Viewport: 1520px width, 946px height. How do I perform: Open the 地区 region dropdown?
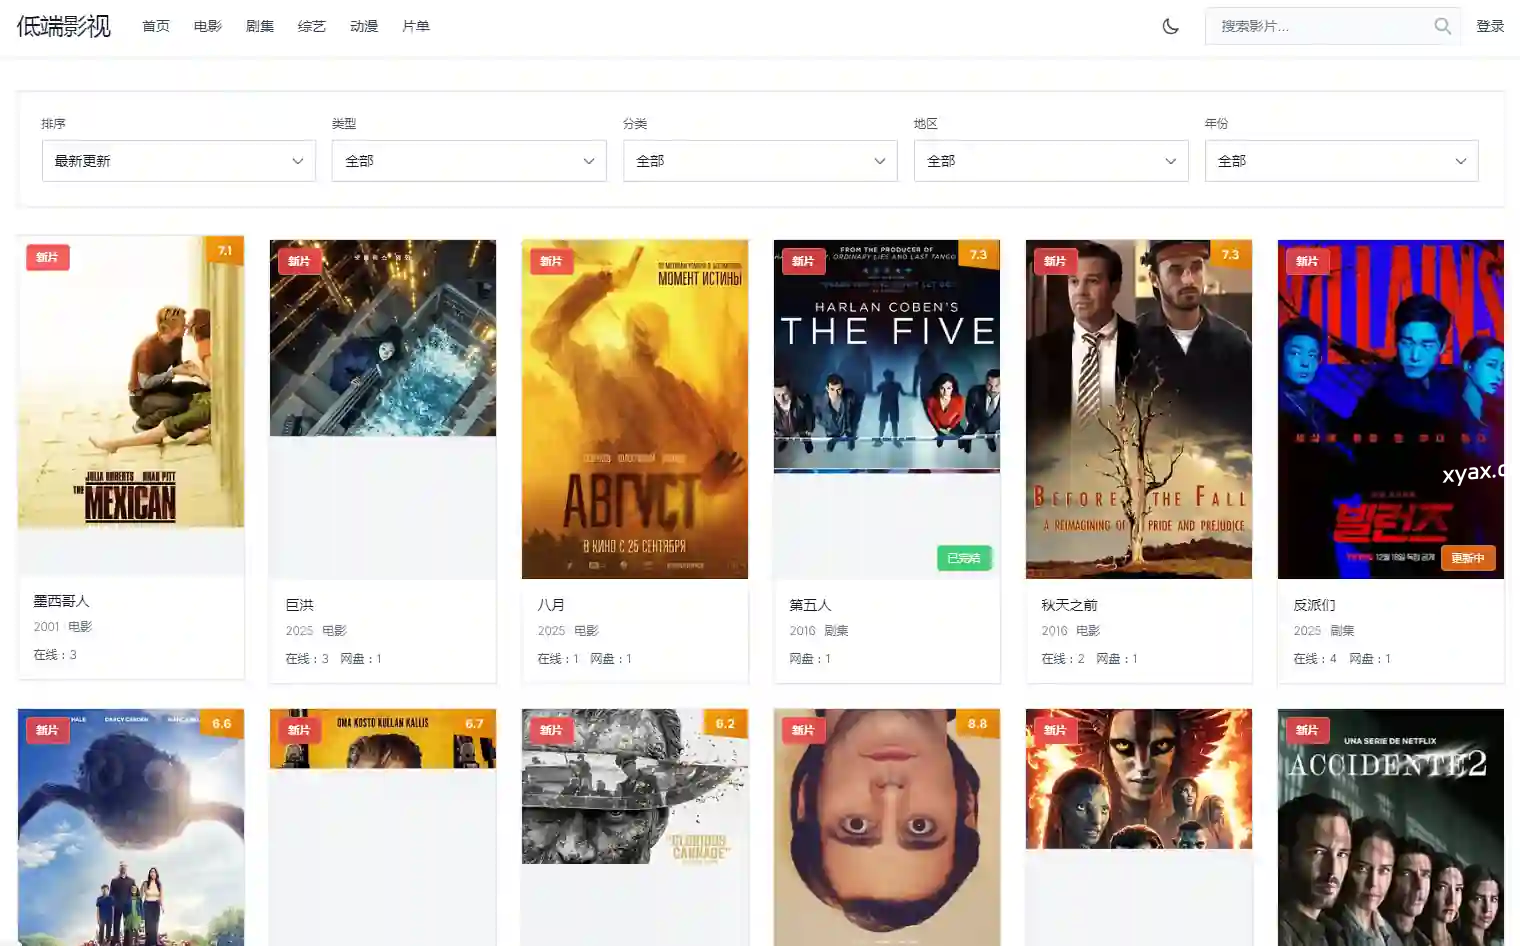(1051, 161)
